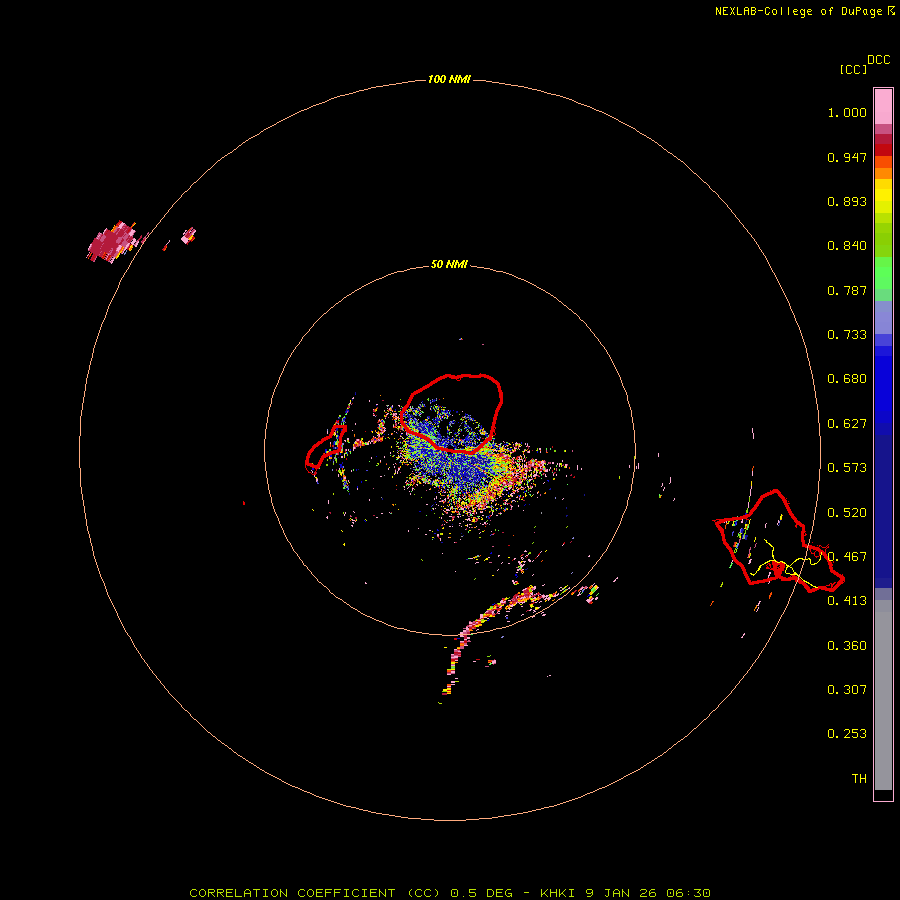
Task: Click the 50 NMI range ring label
Action: 449,264
